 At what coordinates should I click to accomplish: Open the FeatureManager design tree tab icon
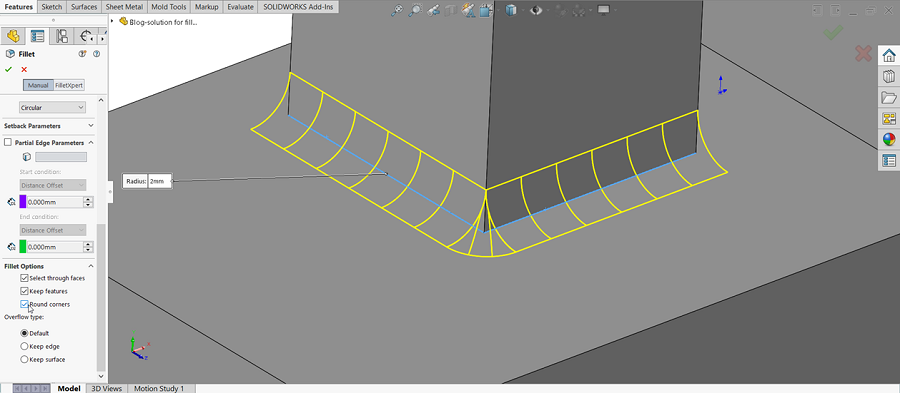click(x=13, y=36)
